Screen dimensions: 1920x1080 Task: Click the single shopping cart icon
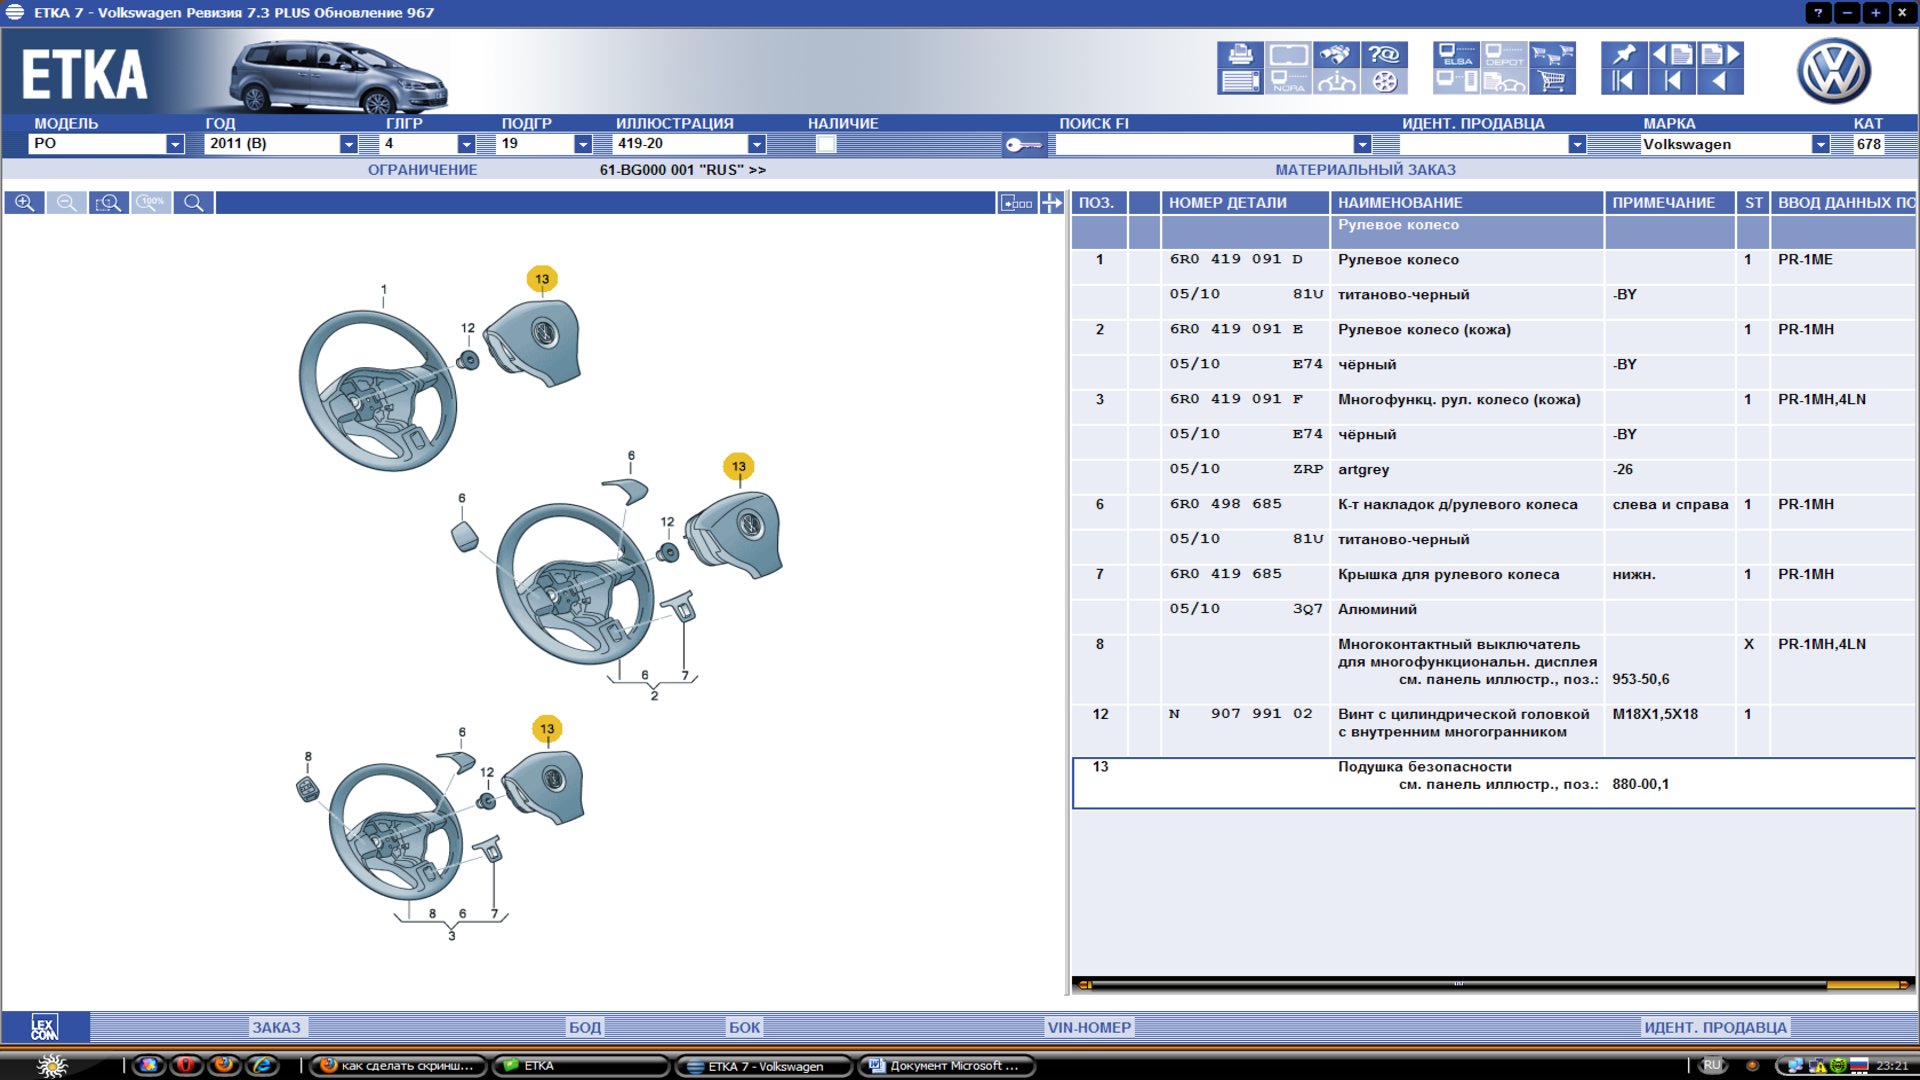tap(1552, 82)
